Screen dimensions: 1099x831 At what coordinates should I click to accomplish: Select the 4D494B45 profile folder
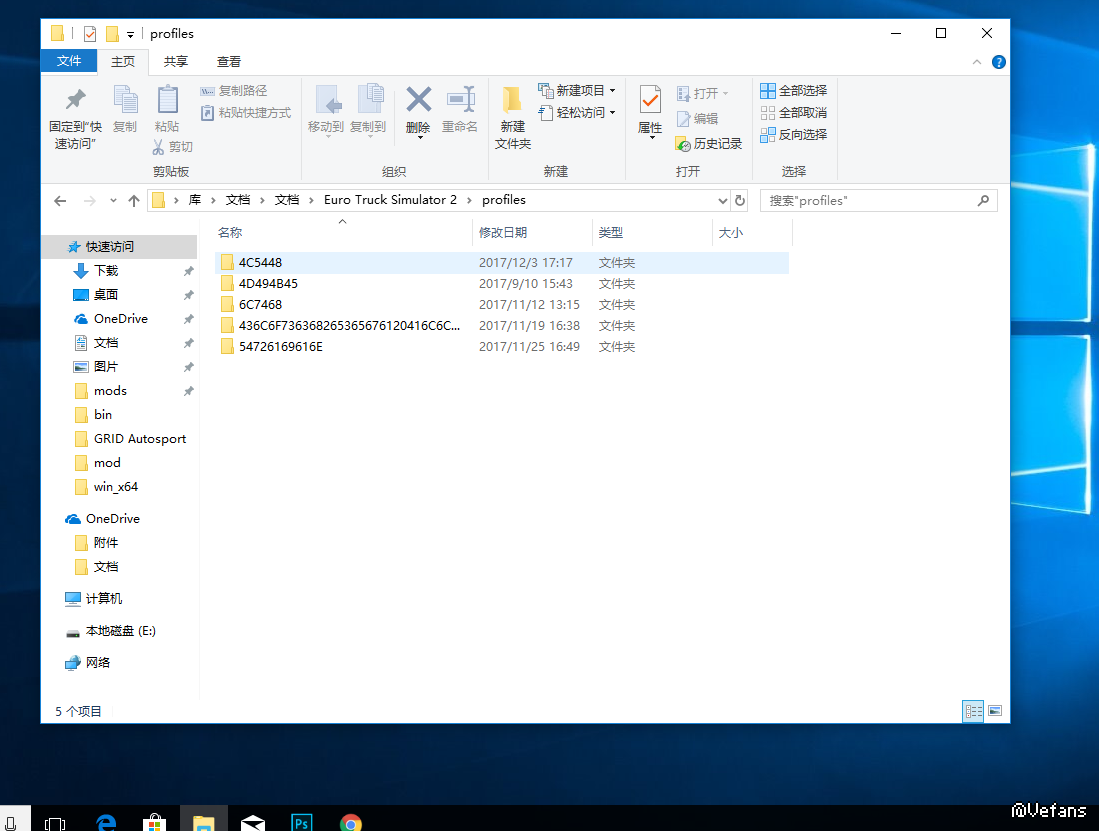pyautogui.click(x=268, y=284)
